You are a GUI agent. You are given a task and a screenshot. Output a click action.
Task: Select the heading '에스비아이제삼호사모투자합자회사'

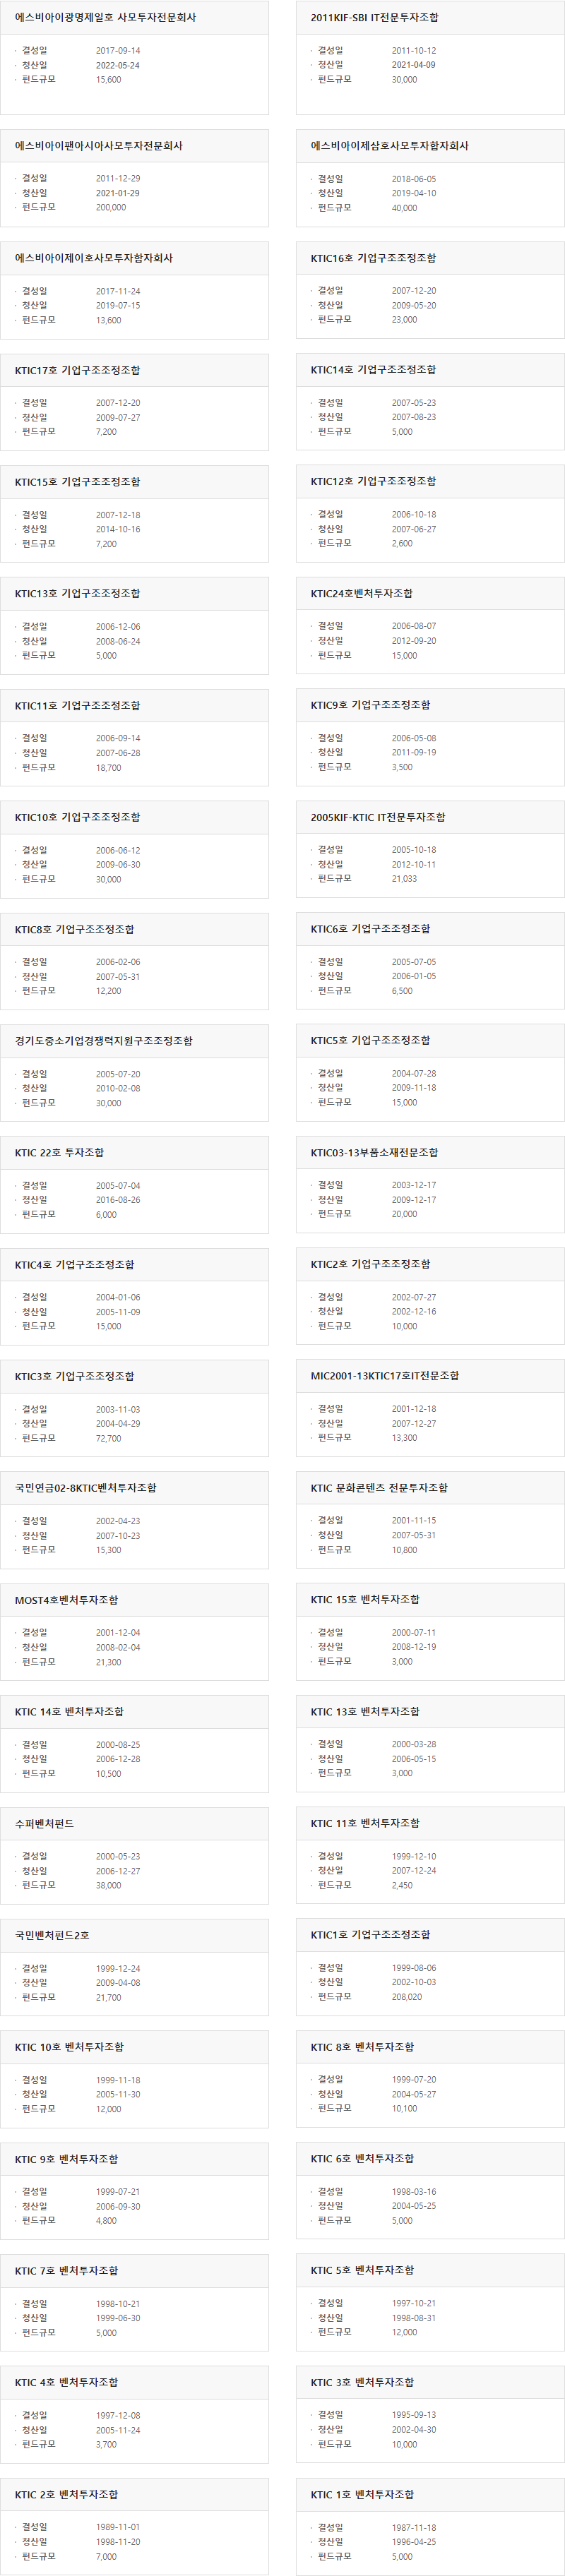coord(389,146)
